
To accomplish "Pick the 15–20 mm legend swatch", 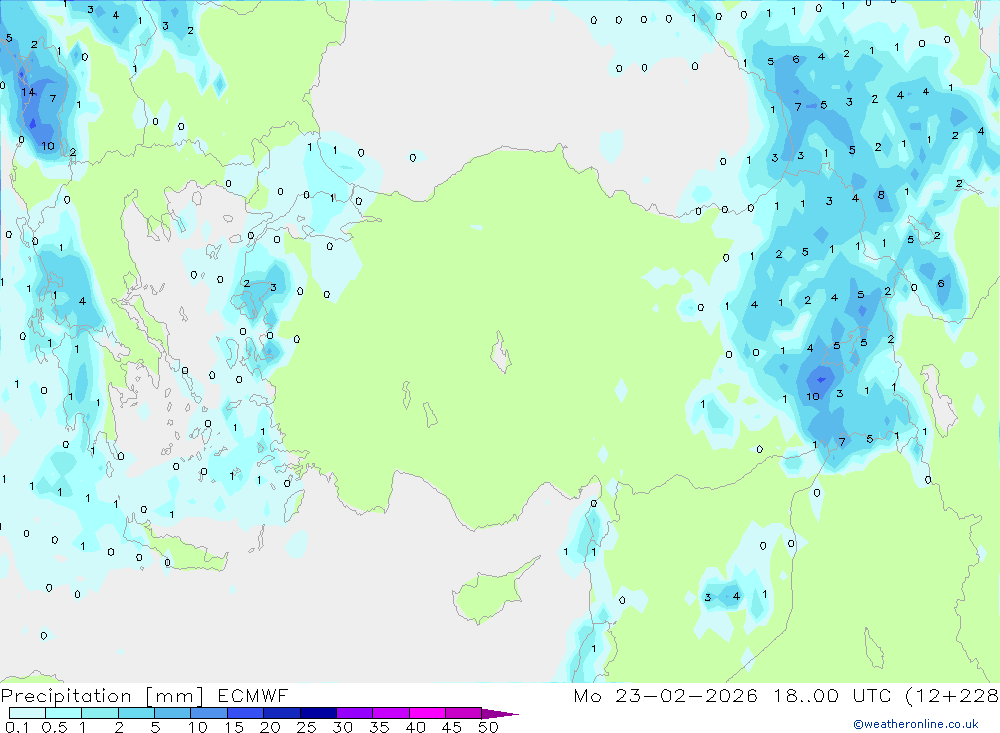I will pyautogui.click(x=245, y=713).
